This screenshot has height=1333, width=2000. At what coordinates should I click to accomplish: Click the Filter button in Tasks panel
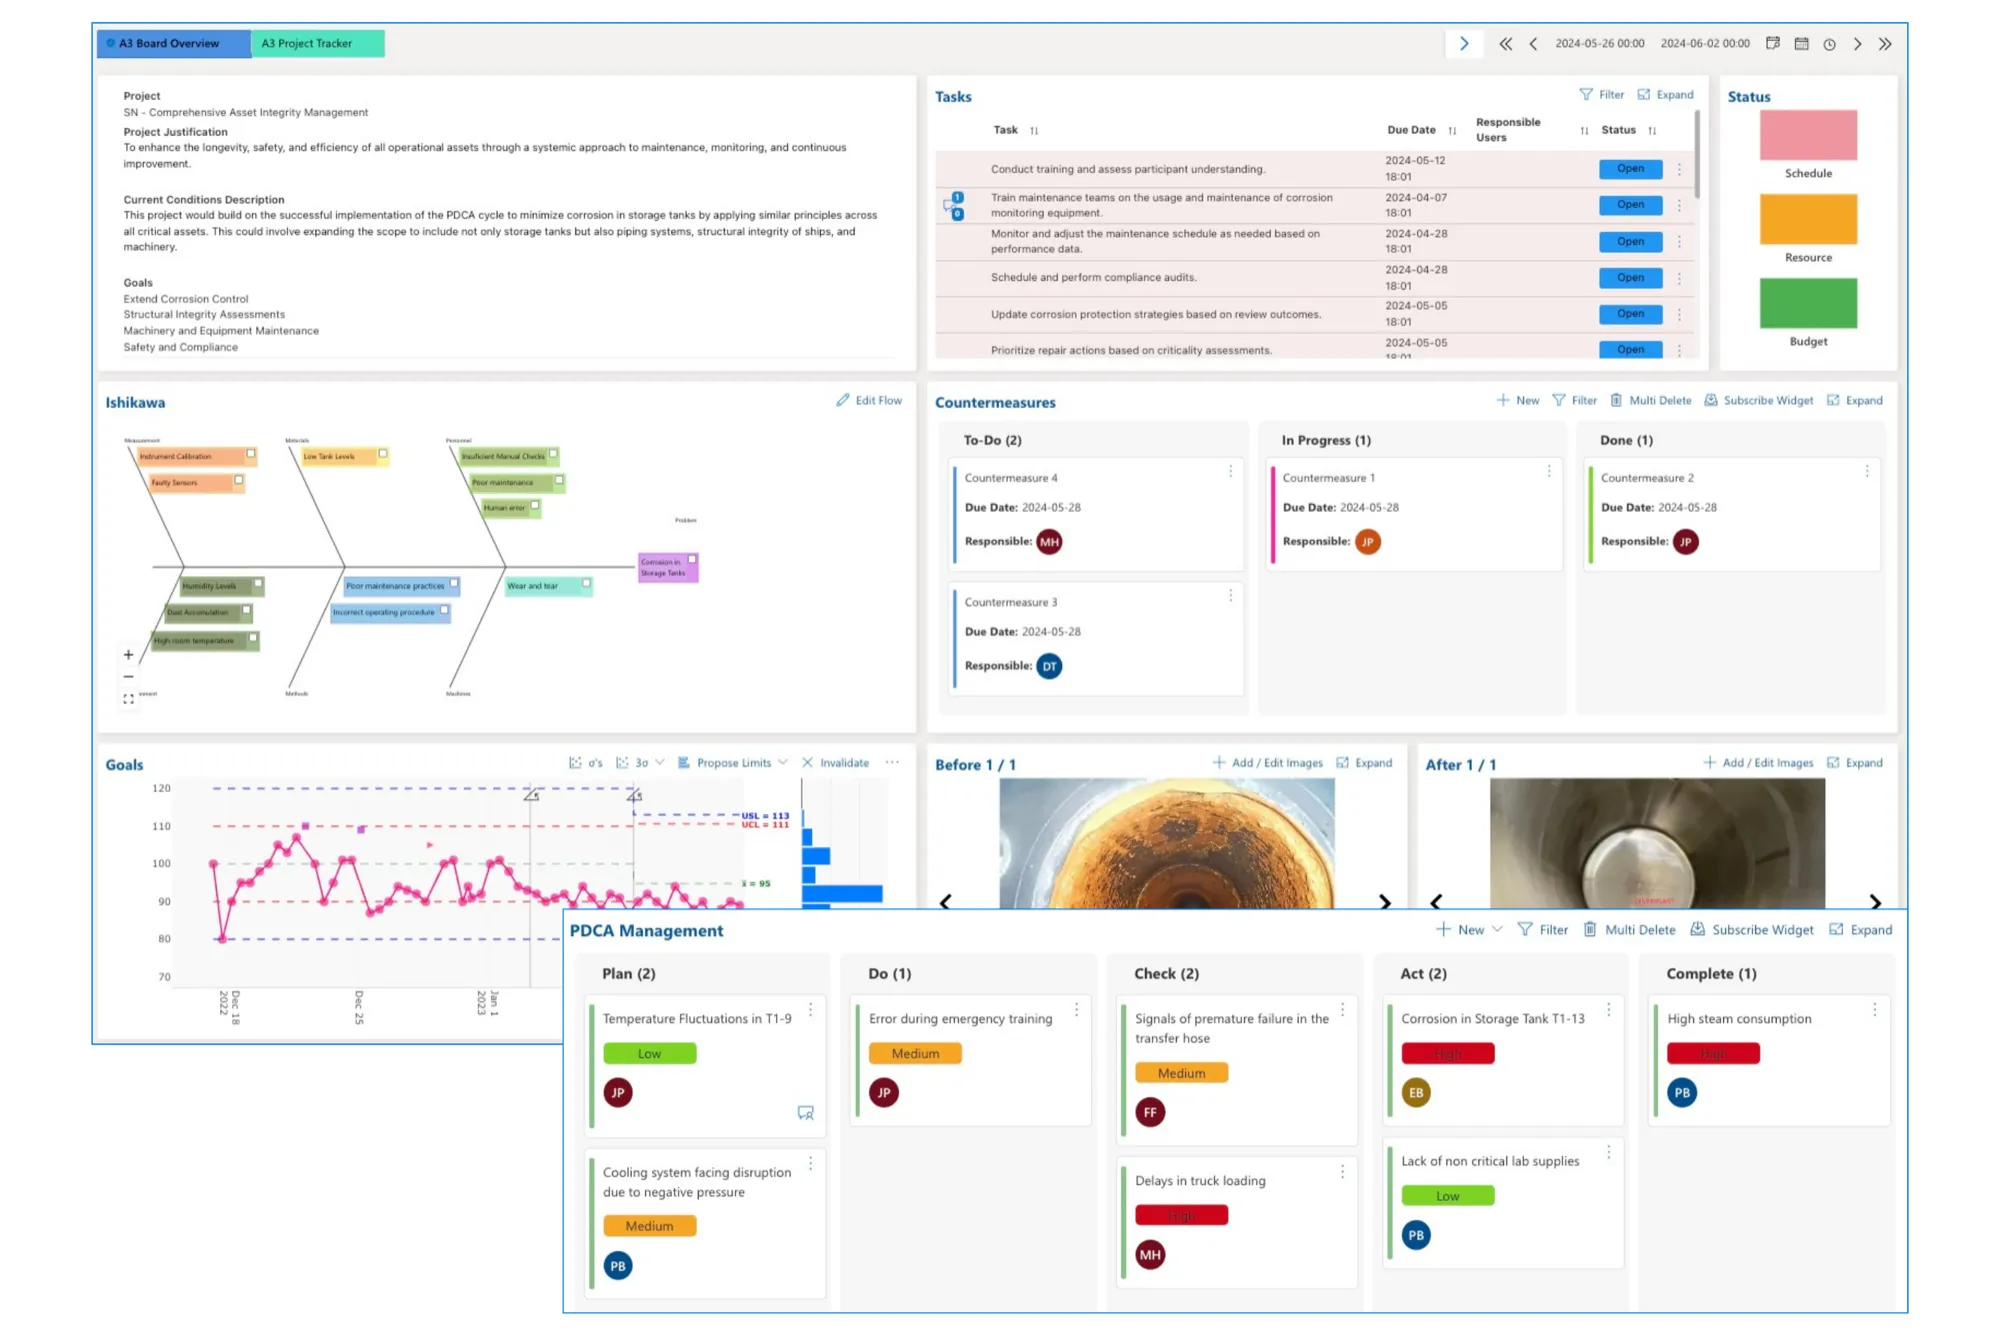1602,95
